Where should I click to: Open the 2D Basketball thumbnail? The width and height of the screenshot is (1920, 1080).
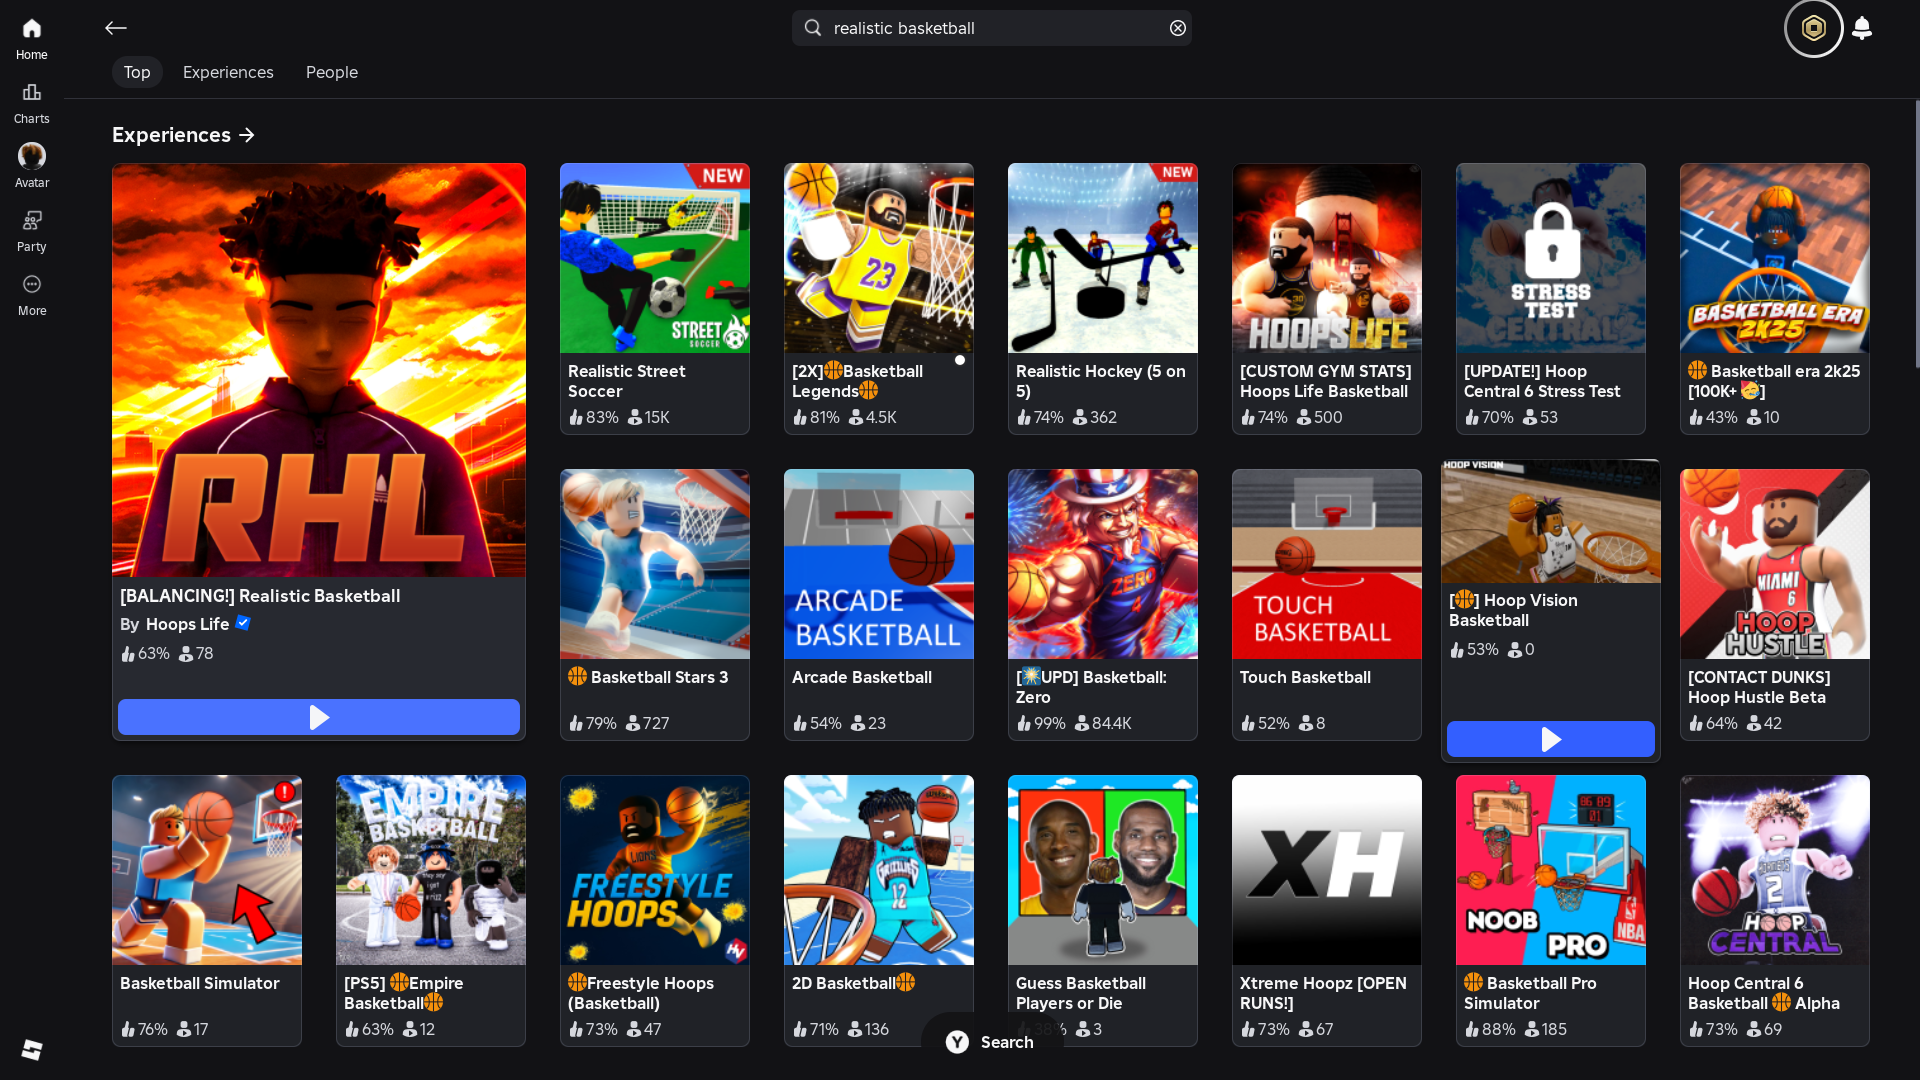point(879,870)
